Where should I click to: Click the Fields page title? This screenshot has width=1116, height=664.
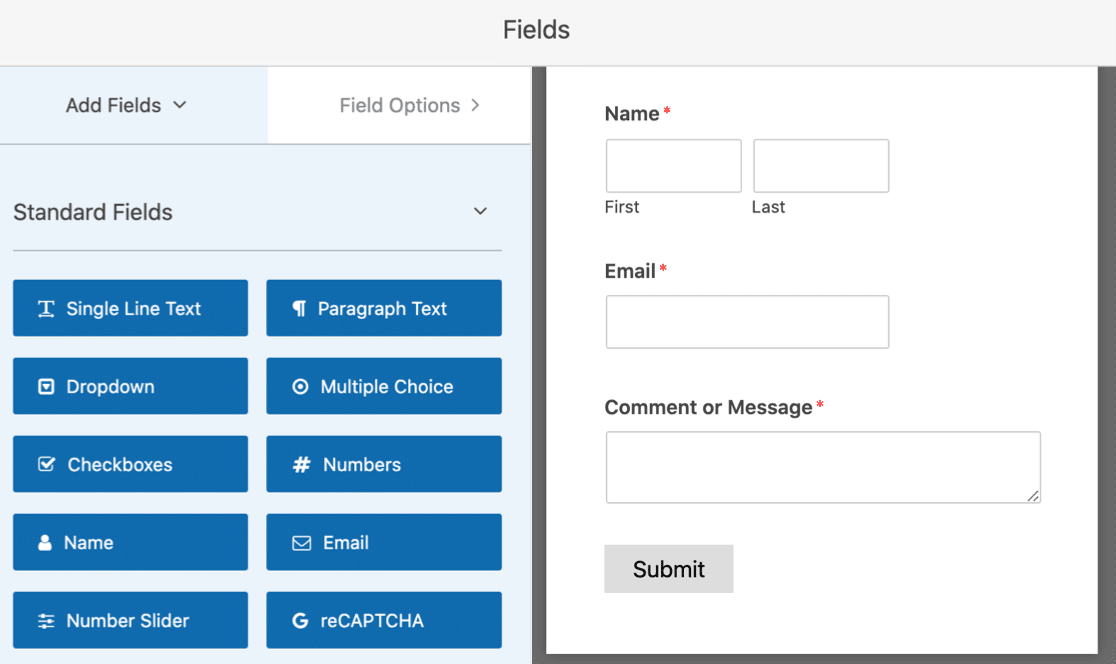tap(536, 30)
